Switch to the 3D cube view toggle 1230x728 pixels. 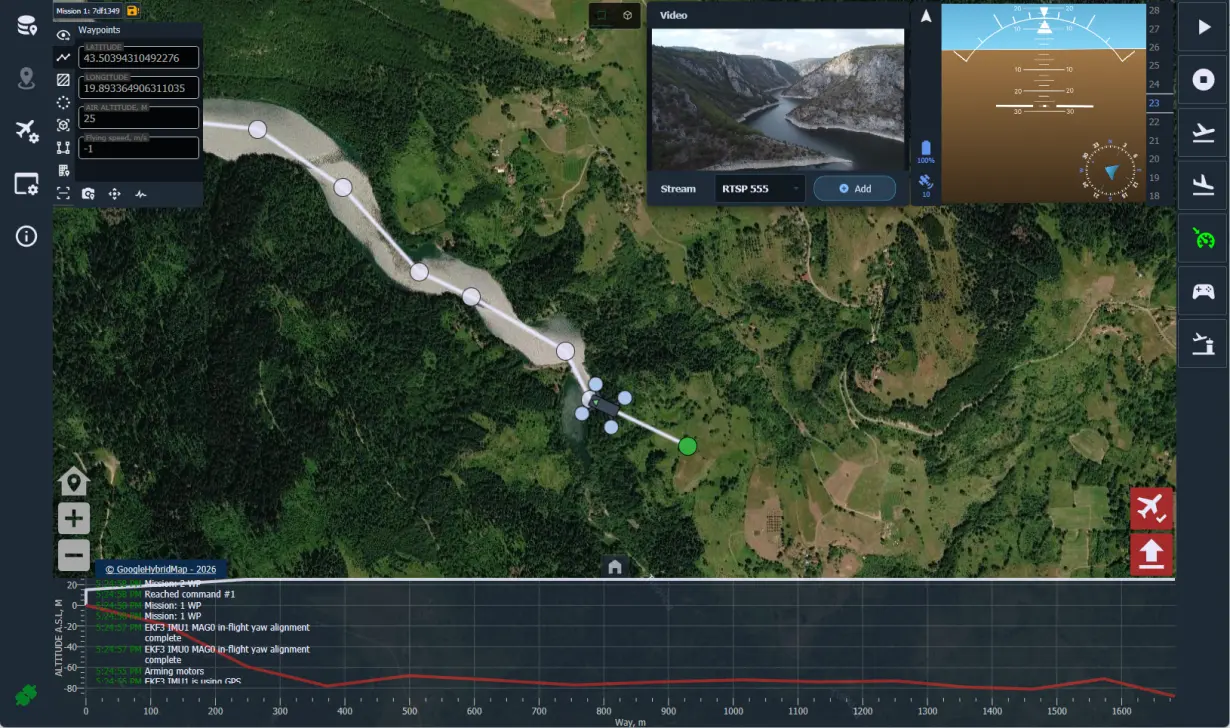coord(627,15)
